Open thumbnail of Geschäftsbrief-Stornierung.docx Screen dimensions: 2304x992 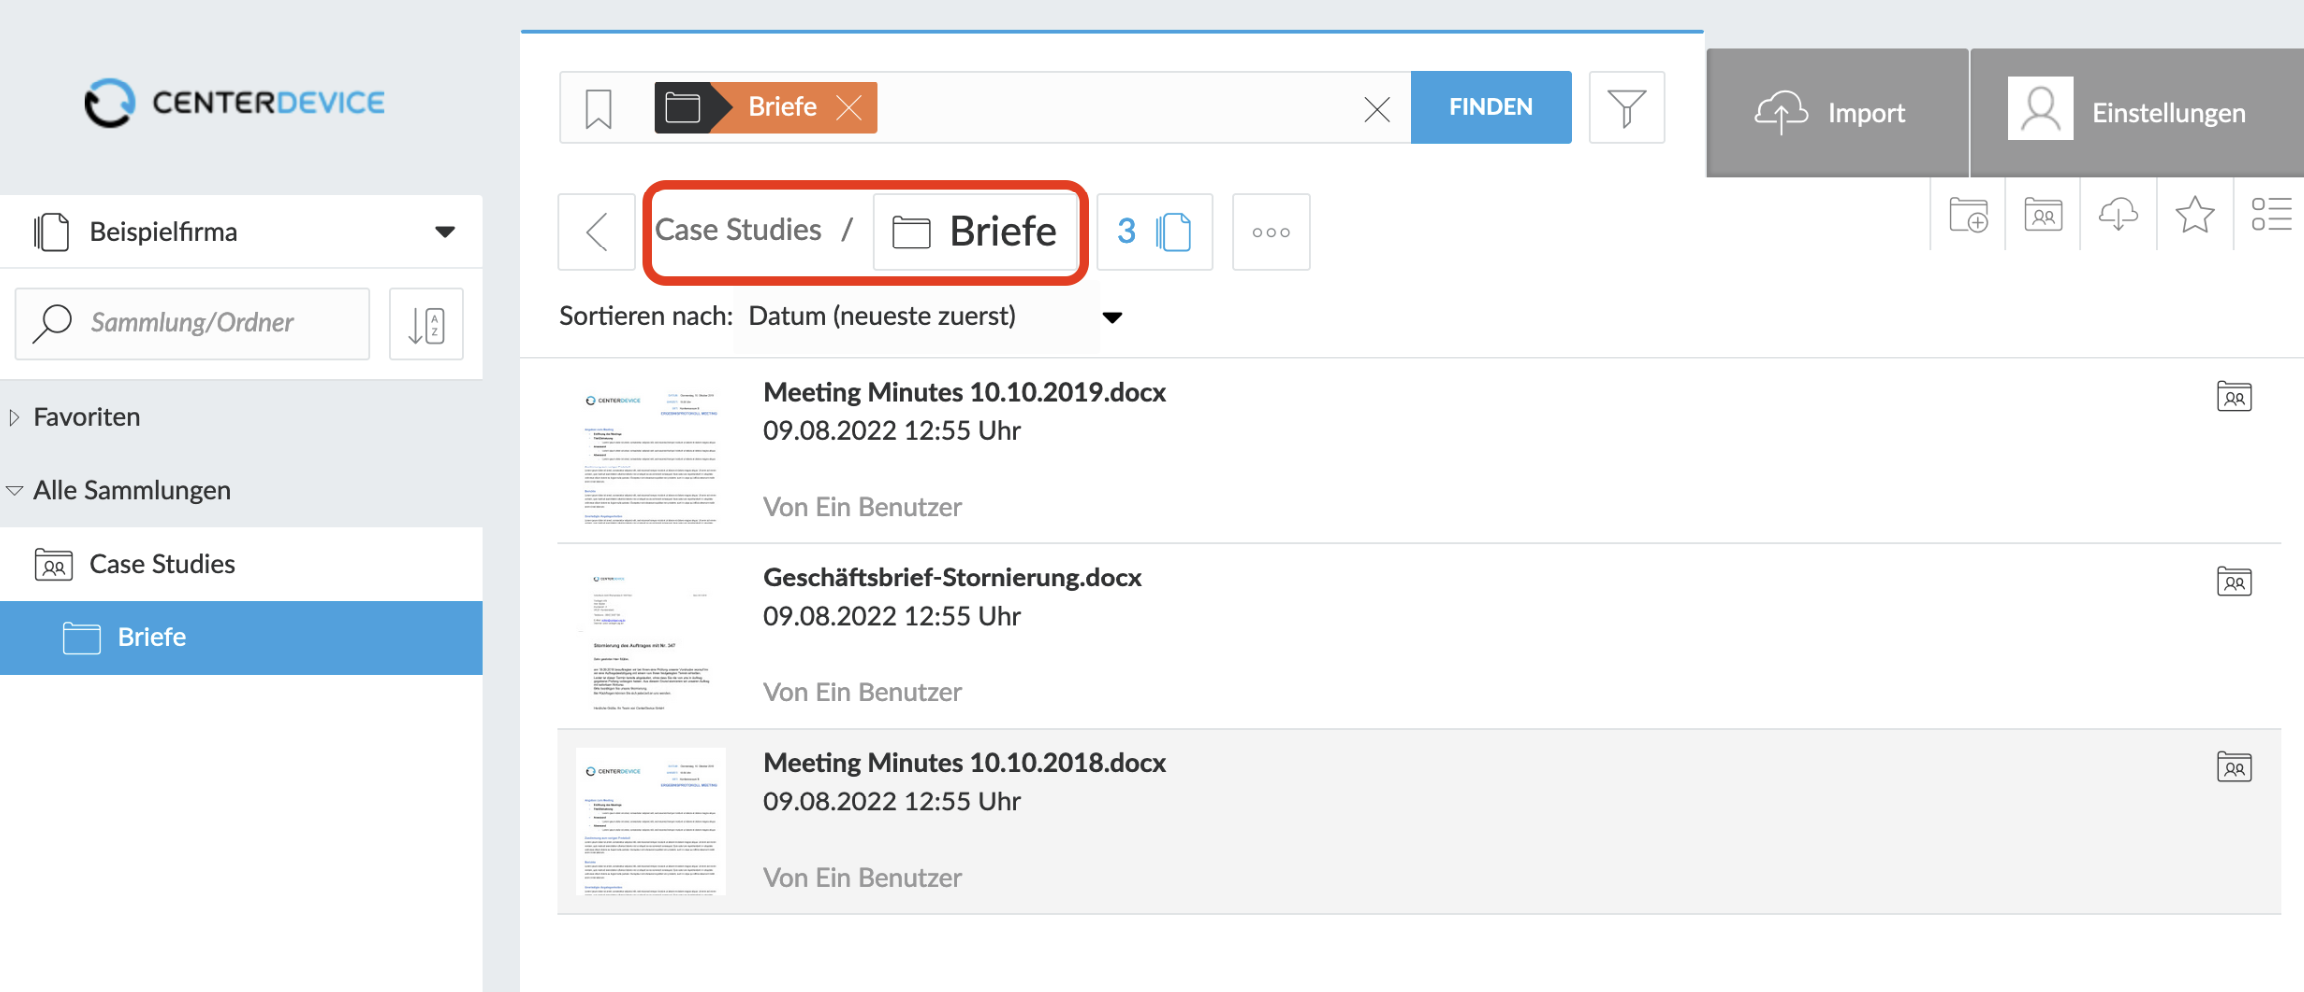pyautogui.click(x=651, y=637)
